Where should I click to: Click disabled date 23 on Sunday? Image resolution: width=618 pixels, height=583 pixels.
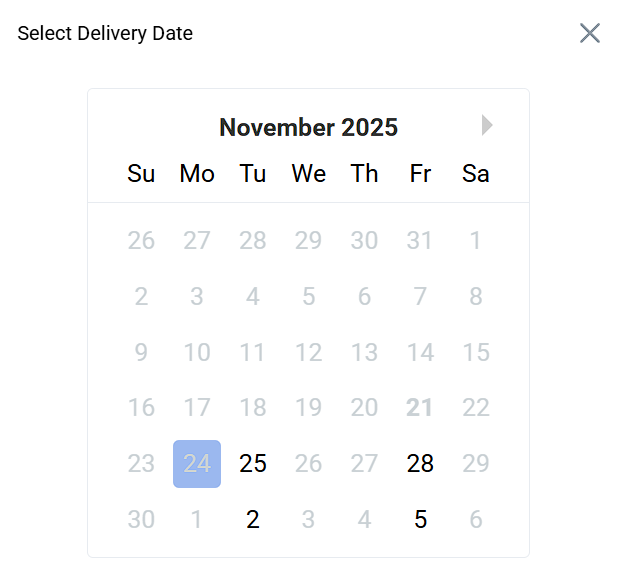[141, 464]
